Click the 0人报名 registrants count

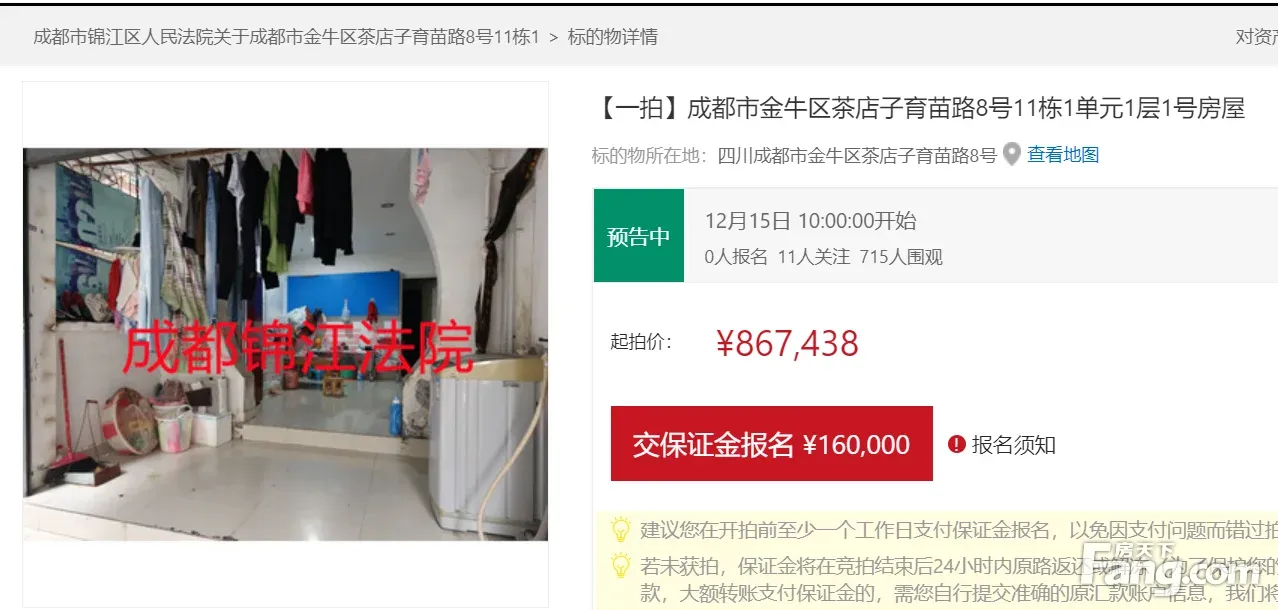736,257
